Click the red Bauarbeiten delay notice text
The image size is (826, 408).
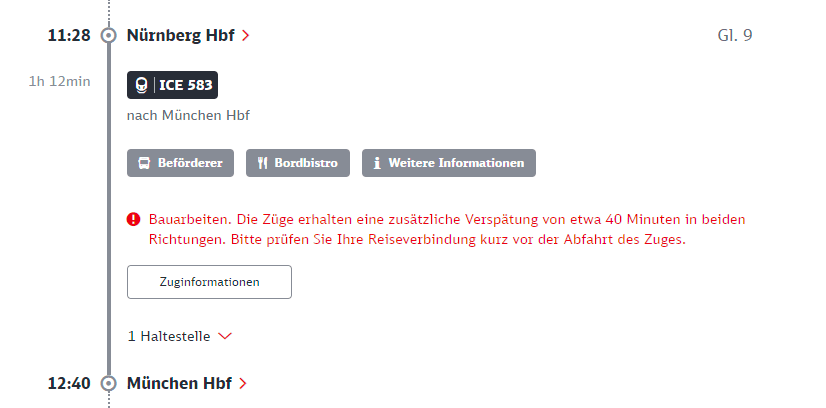point(447,230)
